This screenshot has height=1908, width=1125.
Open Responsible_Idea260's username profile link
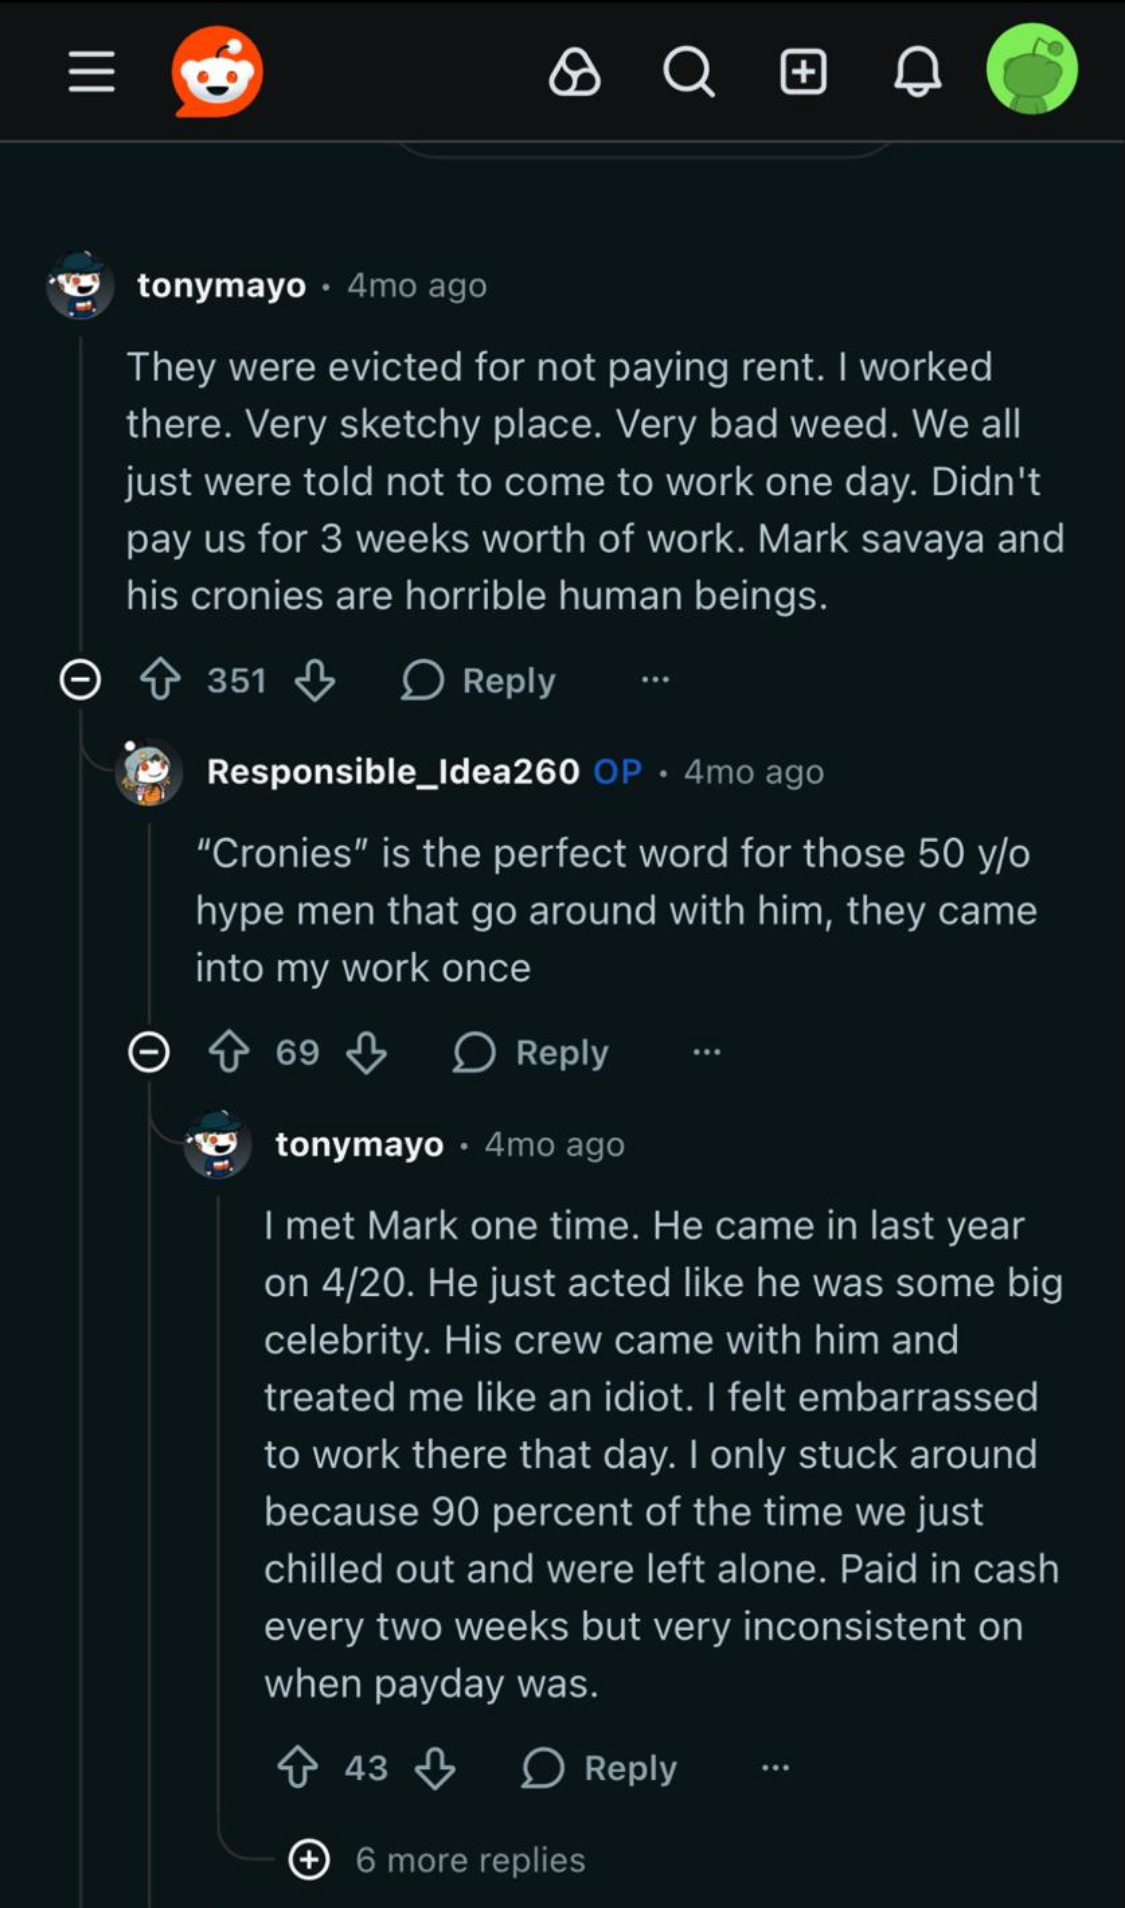click(393, 771)
